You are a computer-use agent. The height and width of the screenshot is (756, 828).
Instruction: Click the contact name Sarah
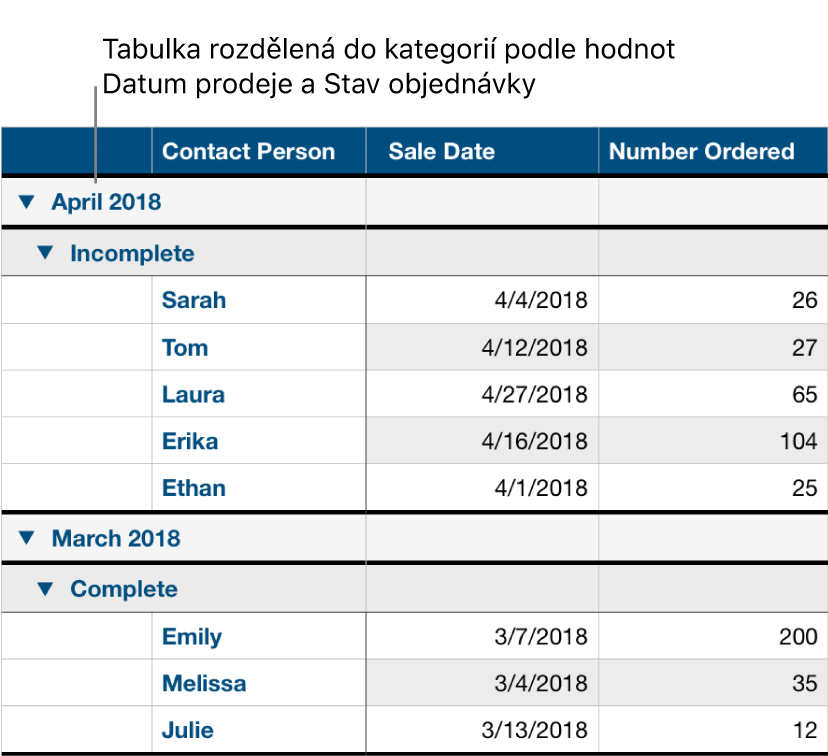point(194,300)
